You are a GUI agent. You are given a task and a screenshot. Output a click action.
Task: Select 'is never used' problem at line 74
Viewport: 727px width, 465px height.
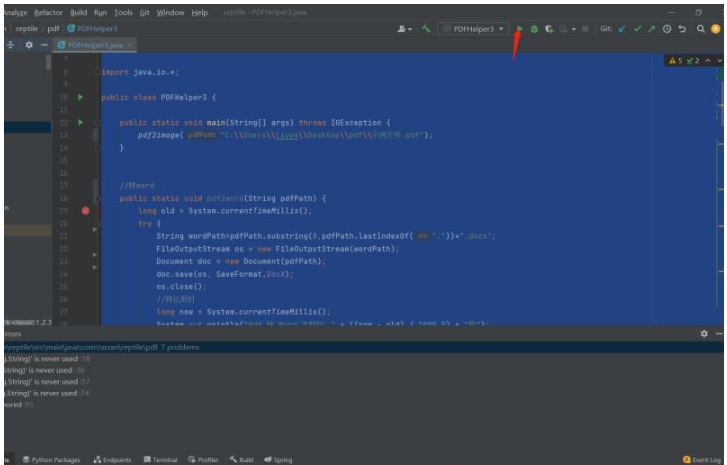point(364,393)
